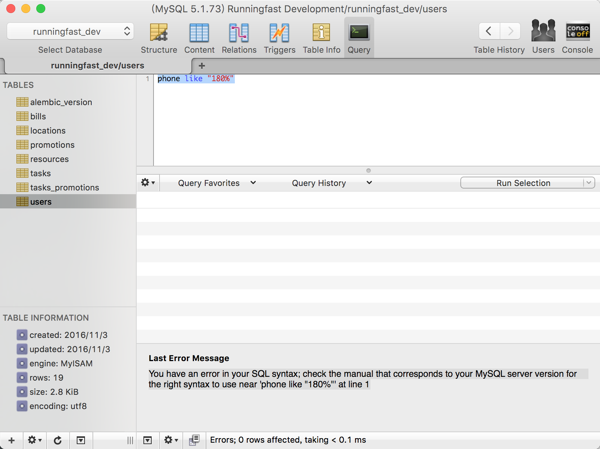Toggle table information pane in sidebar
The height and width of the screenshot is (449, 600).
(x=81, y=440)
